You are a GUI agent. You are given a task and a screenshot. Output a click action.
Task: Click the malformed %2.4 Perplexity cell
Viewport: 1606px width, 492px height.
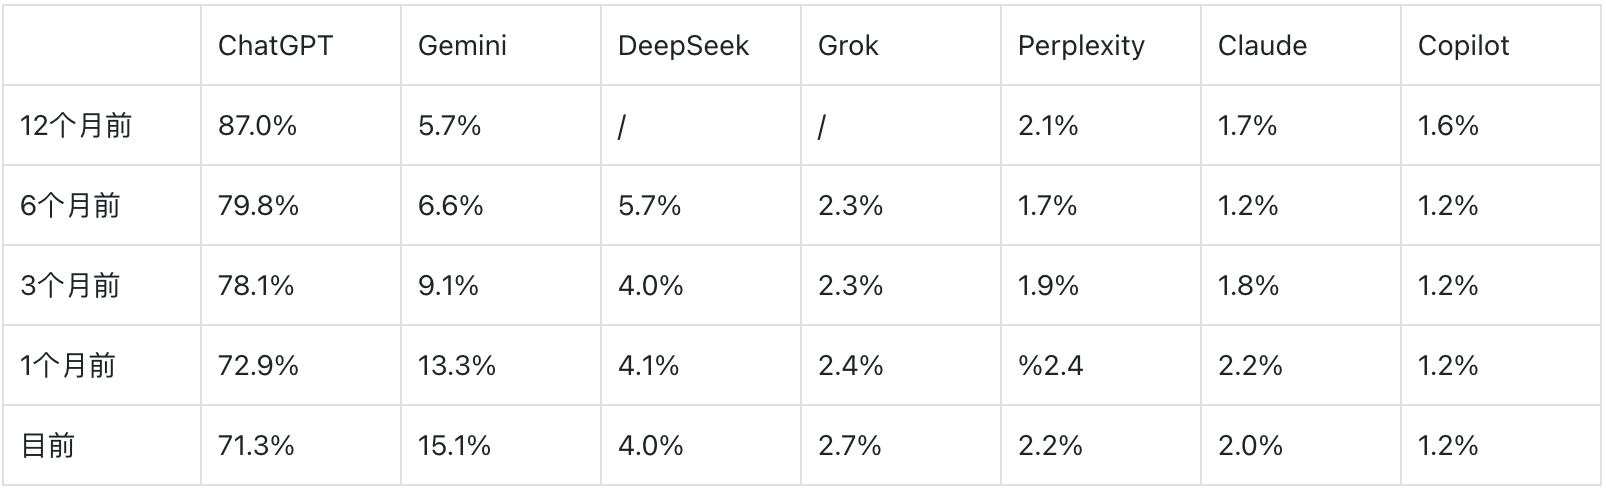click(x=1050, y=366)
